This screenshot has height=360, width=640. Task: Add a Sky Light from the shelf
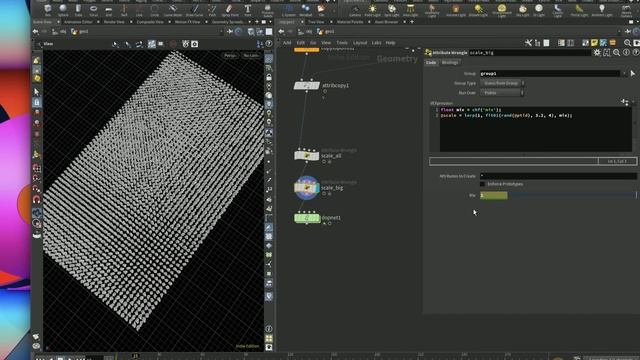tap(522, 10)
